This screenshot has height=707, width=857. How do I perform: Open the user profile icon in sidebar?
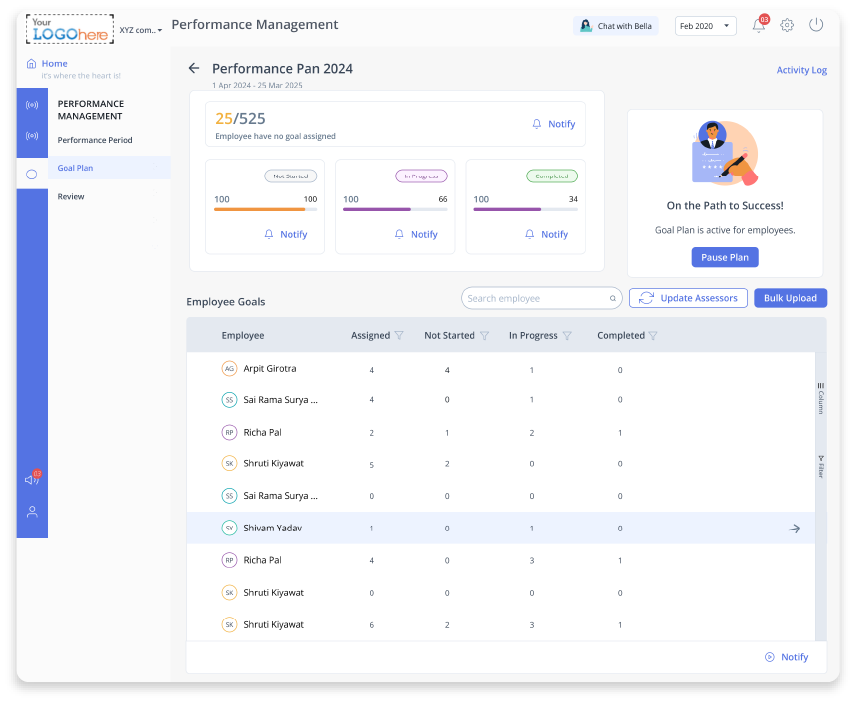(32, 512)
